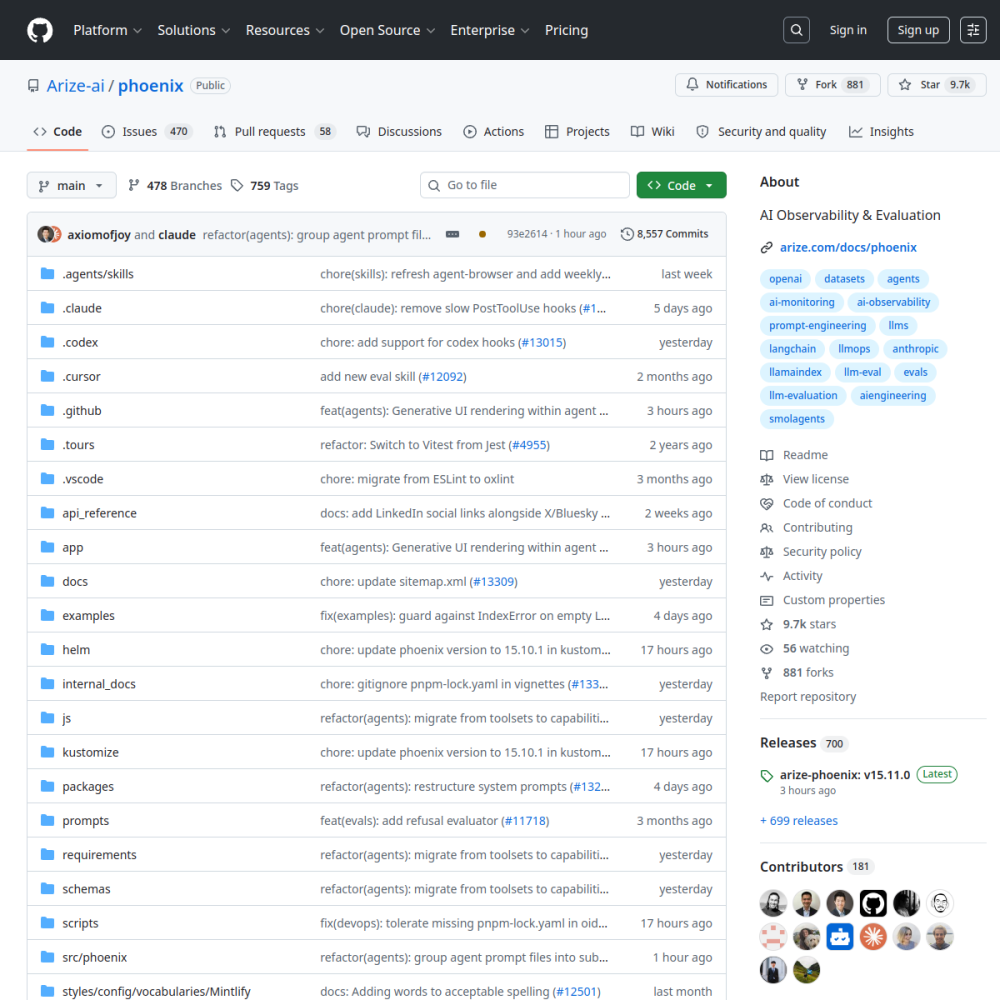This screenshot has height=1000, width=1000.
Task: Click the fork icon in Fork button
Action: (802, 84)
